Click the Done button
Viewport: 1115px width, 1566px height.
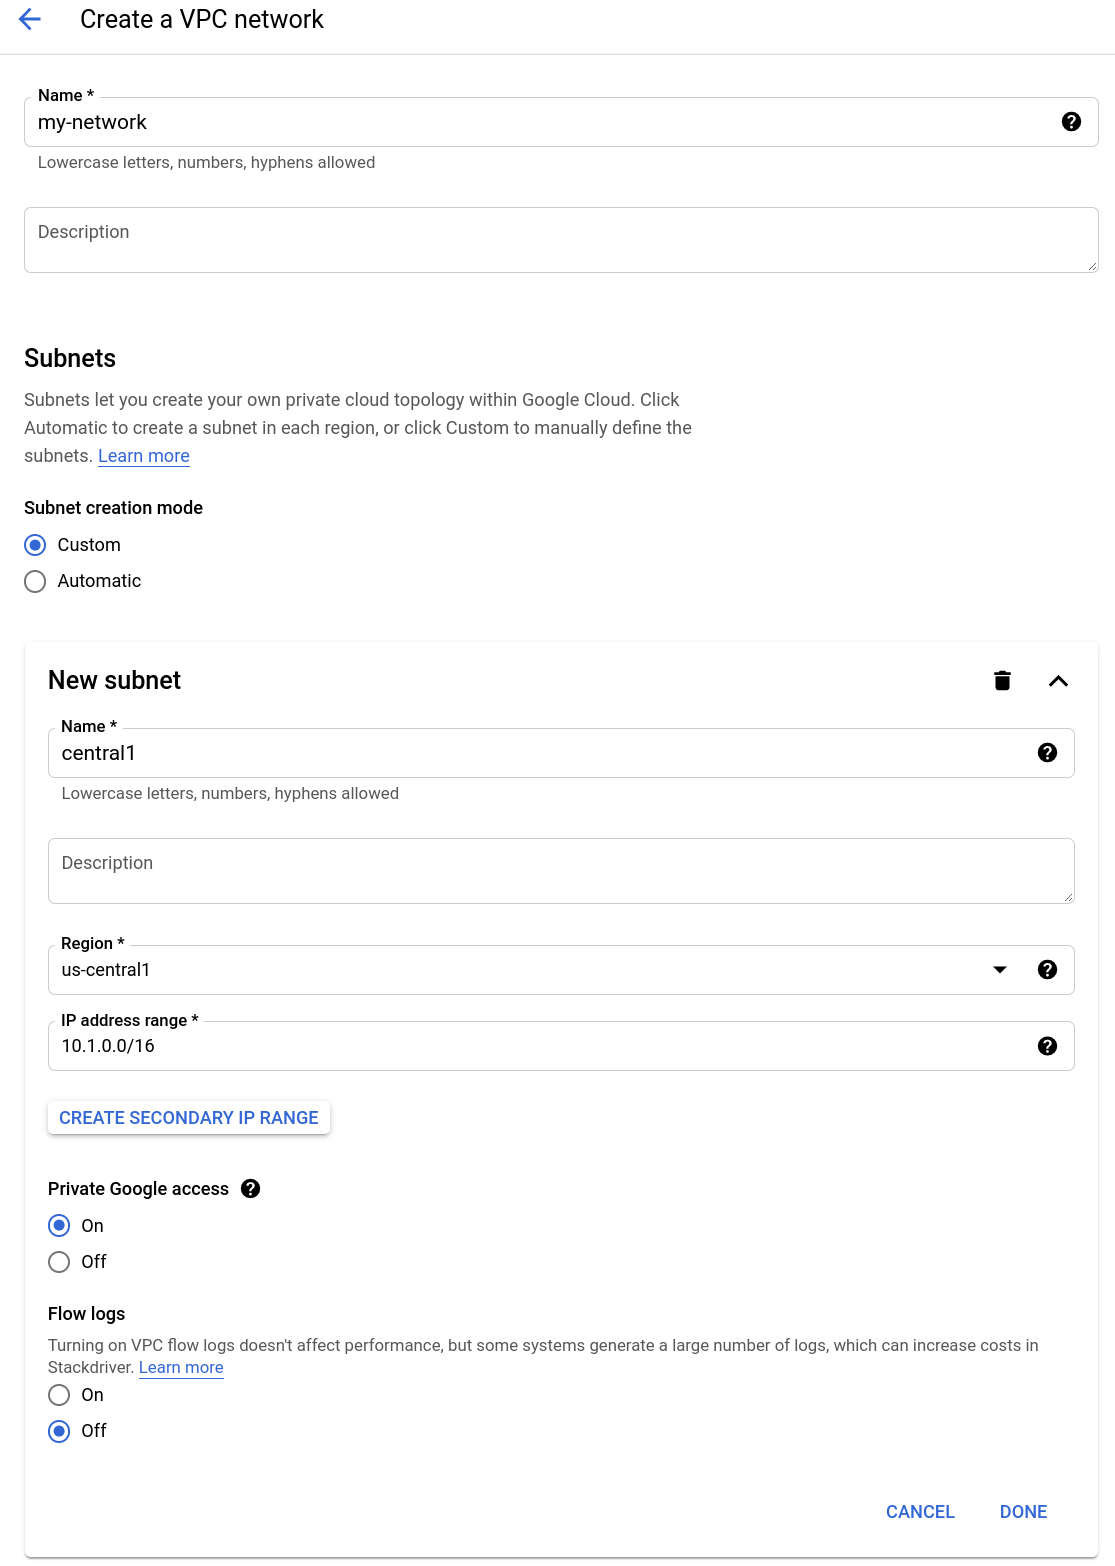[x=1023, y=1512]
